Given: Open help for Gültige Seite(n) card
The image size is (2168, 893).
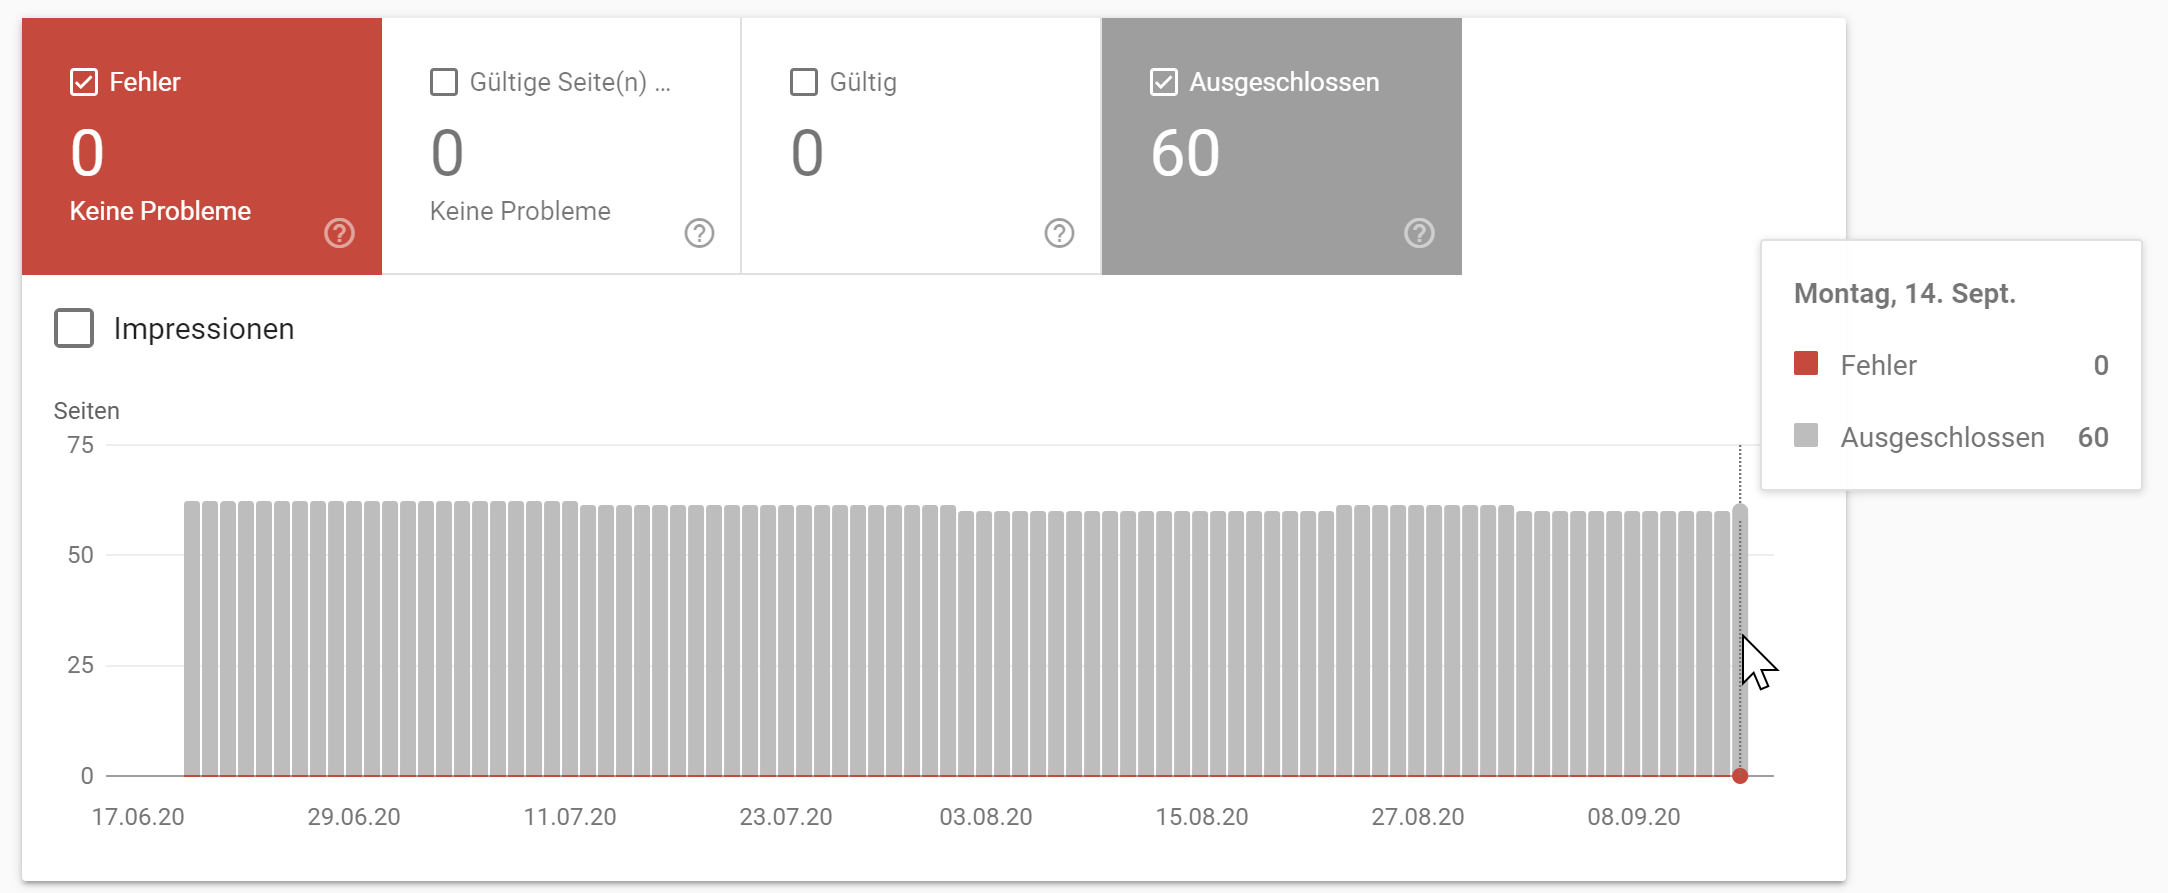Looking at the screenshot, I should click(x=699, y=233).
